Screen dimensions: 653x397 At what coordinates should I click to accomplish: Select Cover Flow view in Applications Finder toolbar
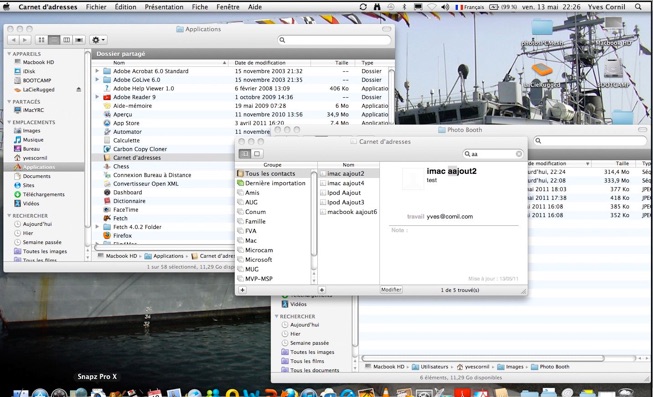pos(79,40)
